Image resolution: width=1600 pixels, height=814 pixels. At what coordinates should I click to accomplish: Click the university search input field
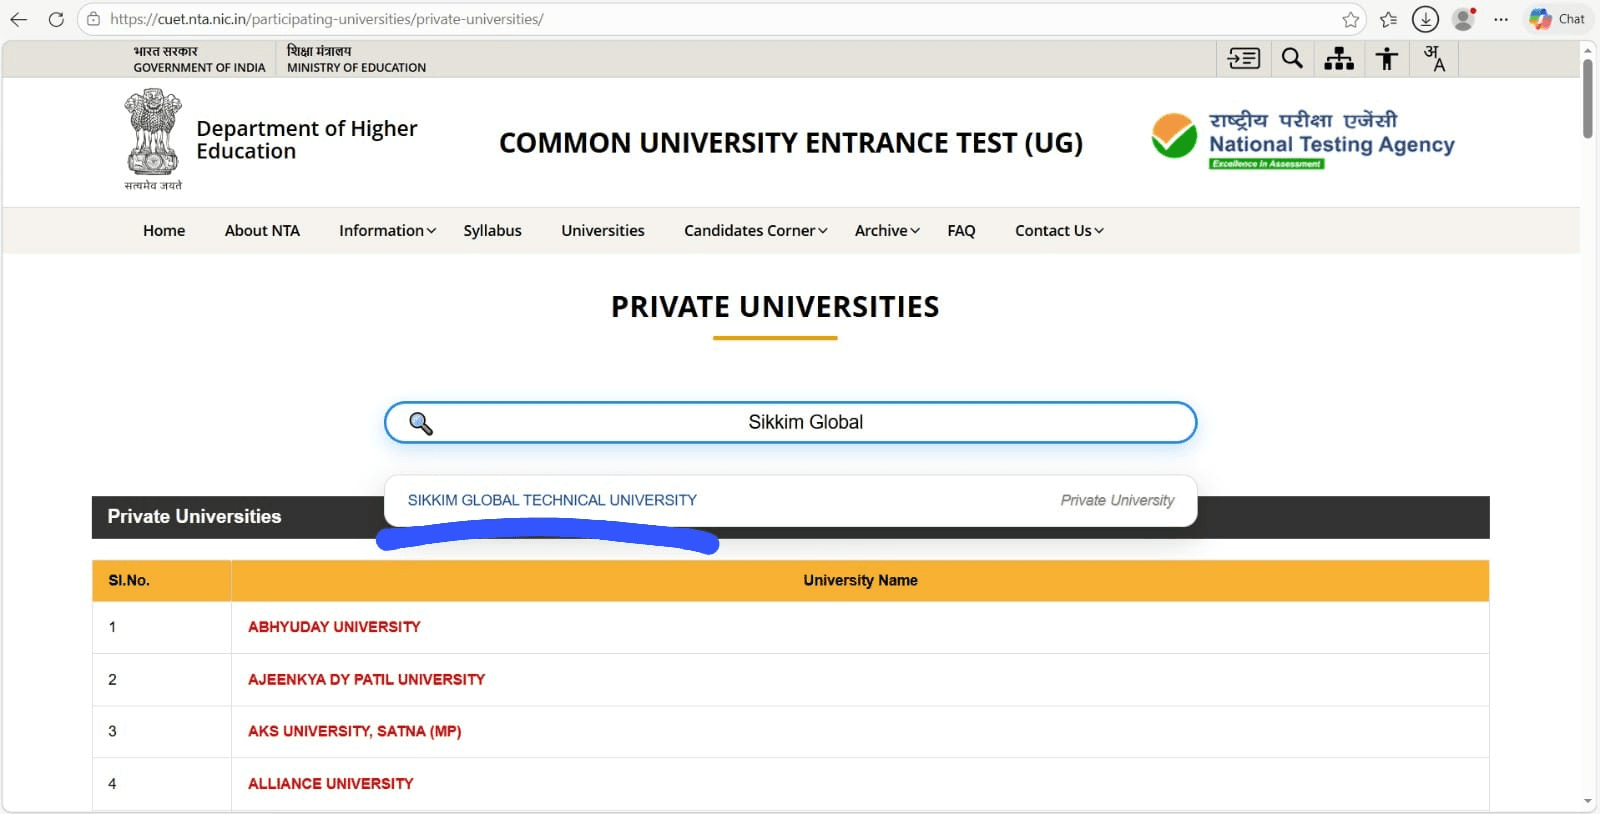click(805, 423)
